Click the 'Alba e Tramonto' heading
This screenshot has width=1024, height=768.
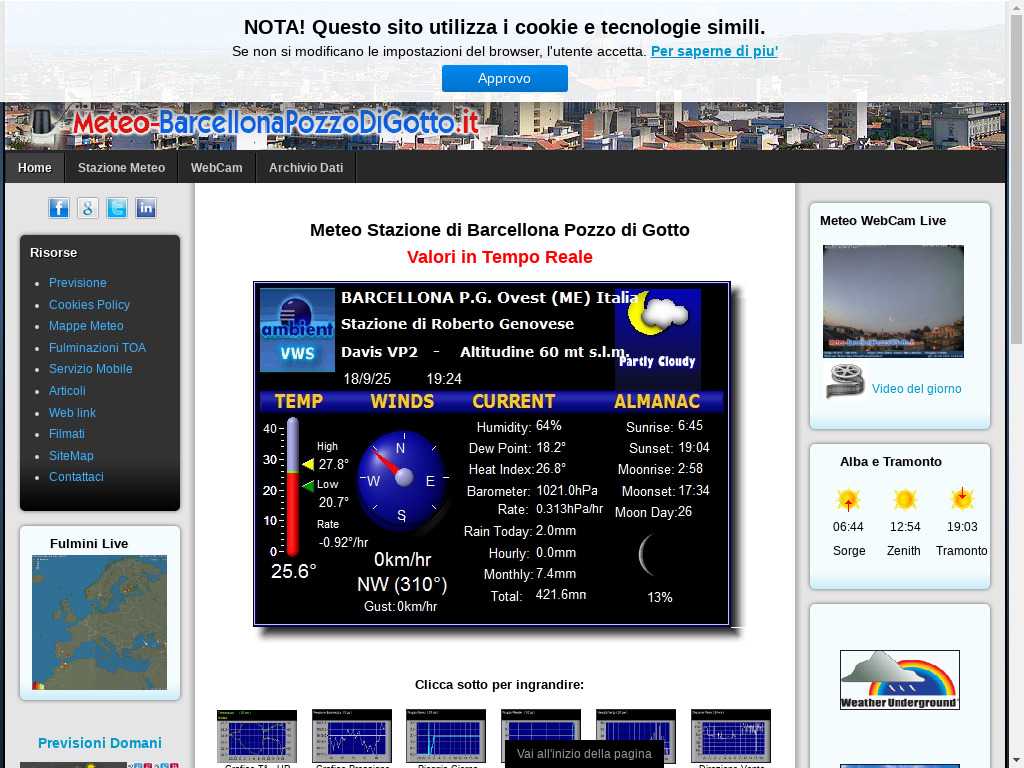pyautogui.click(x=891, y=462)
